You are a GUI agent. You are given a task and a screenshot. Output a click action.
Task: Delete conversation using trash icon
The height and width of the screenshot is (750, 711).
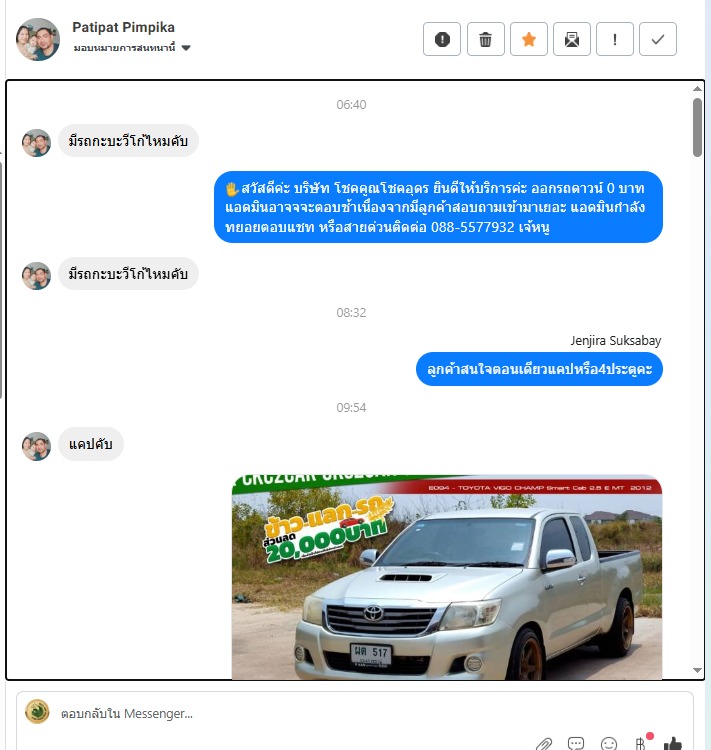[x=485, y=39]
